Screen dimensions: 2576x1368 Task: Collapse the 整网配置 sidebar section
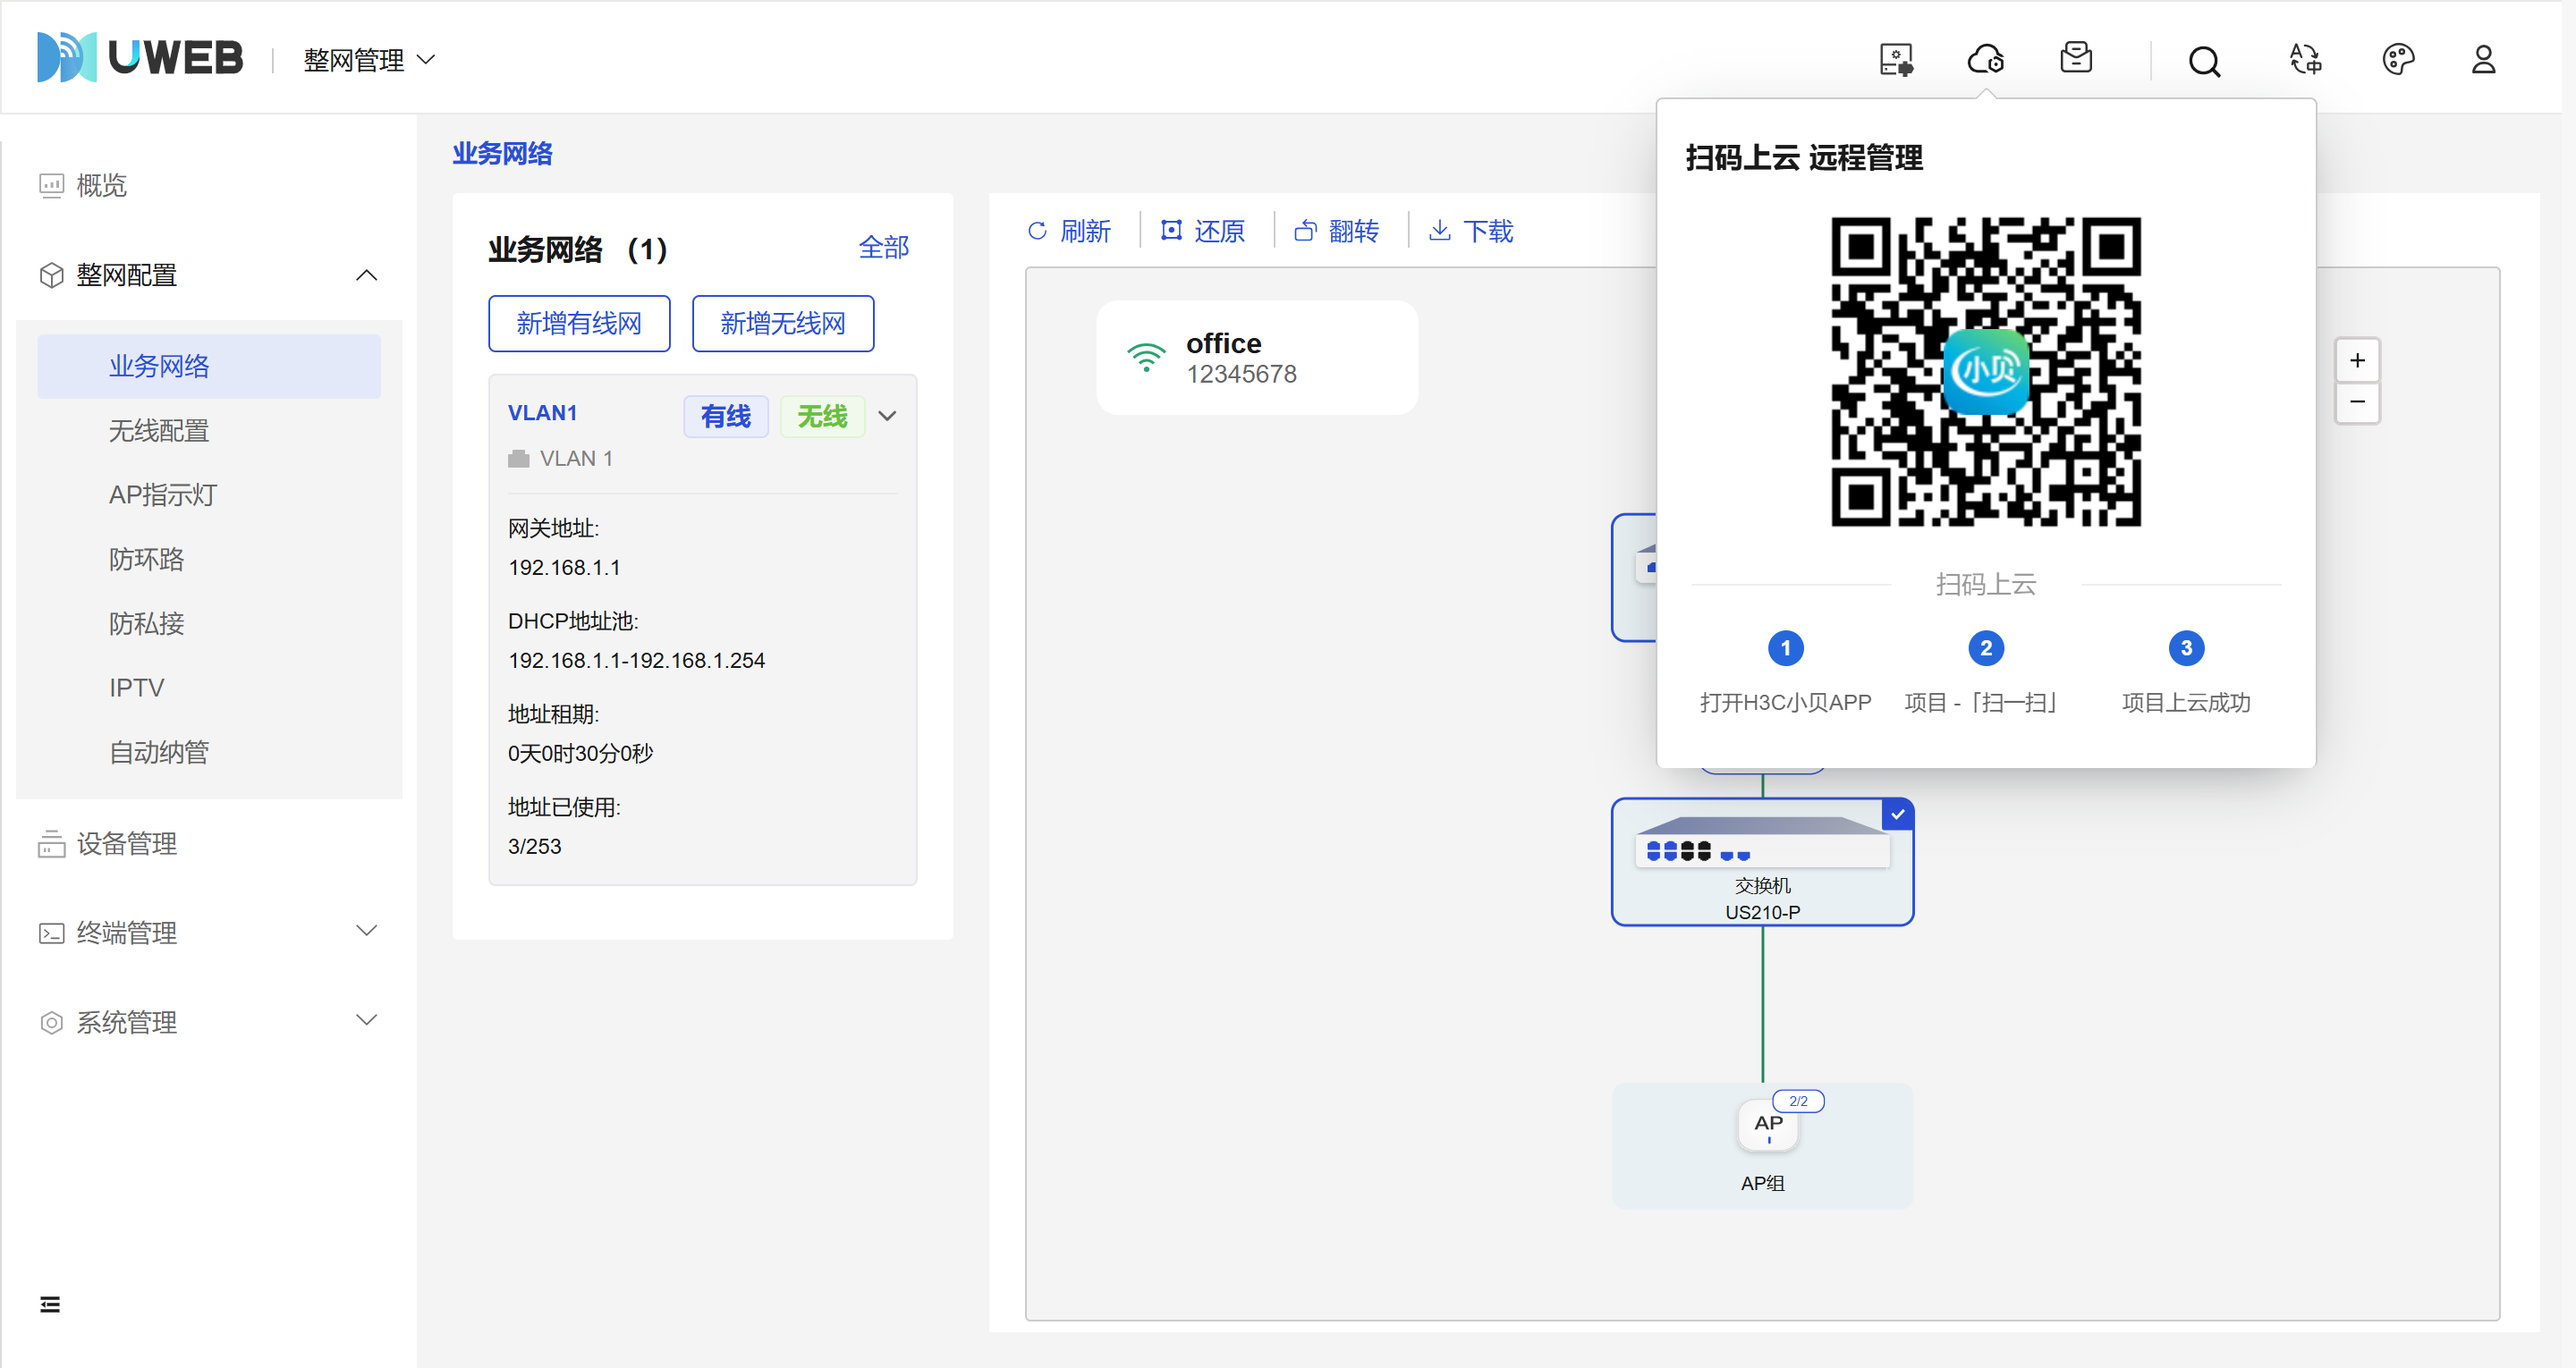click(x=367, y=275)
